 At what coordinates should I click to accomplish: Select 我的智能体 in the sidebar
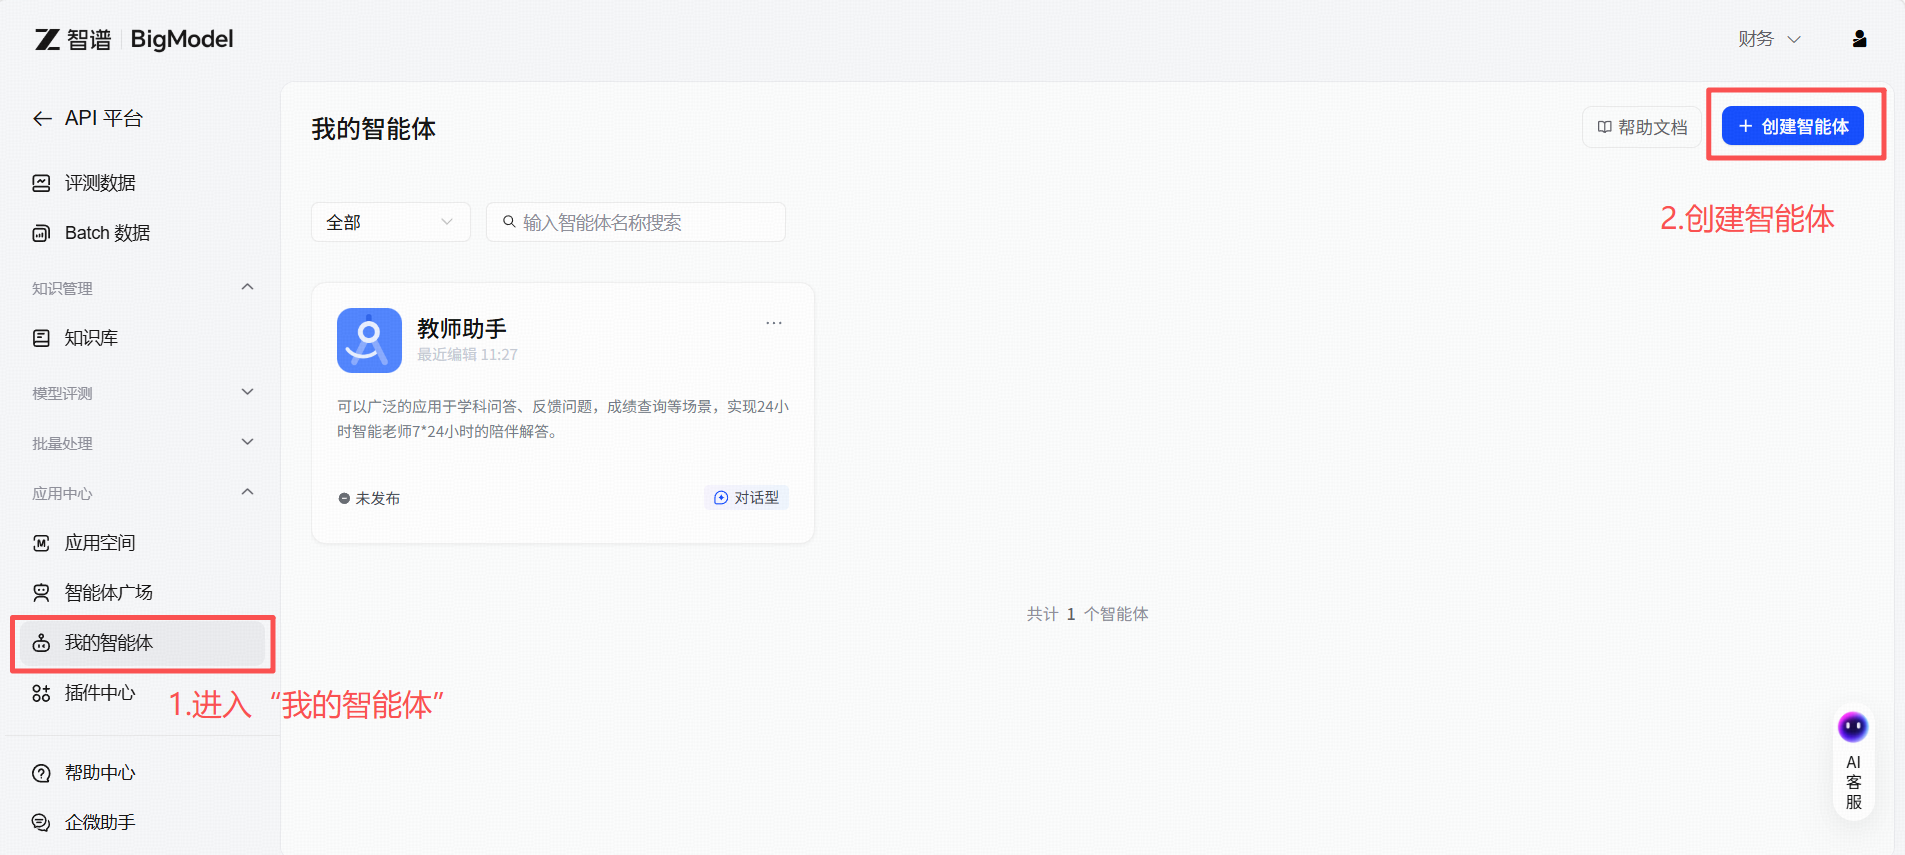click(x=109, y=643)
